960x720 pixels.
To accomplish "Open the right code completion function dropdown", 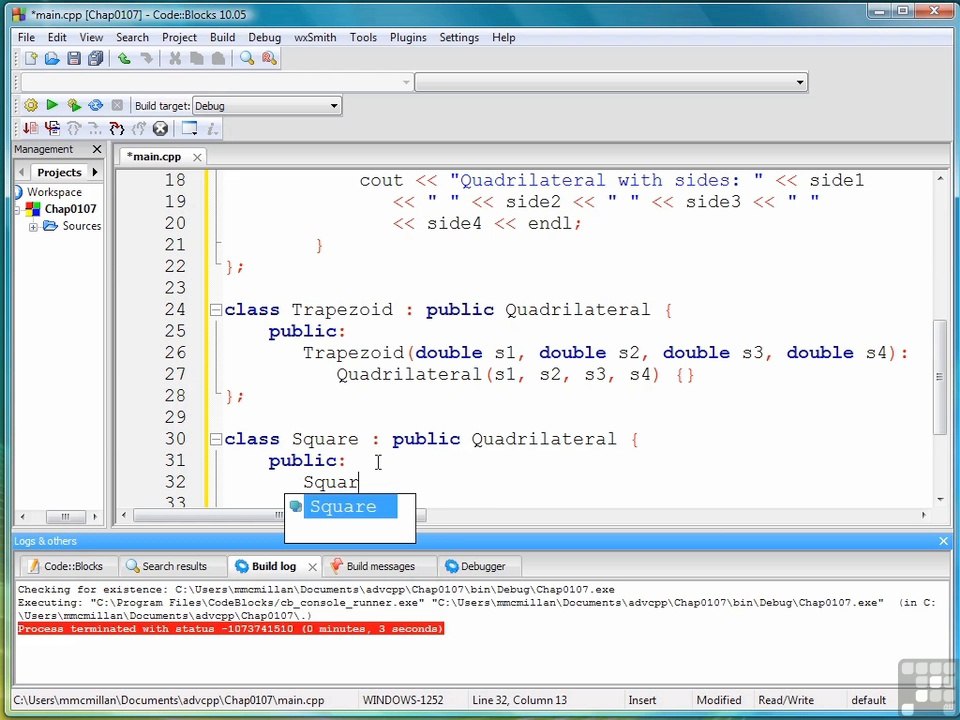I will (x=611, y=82).
